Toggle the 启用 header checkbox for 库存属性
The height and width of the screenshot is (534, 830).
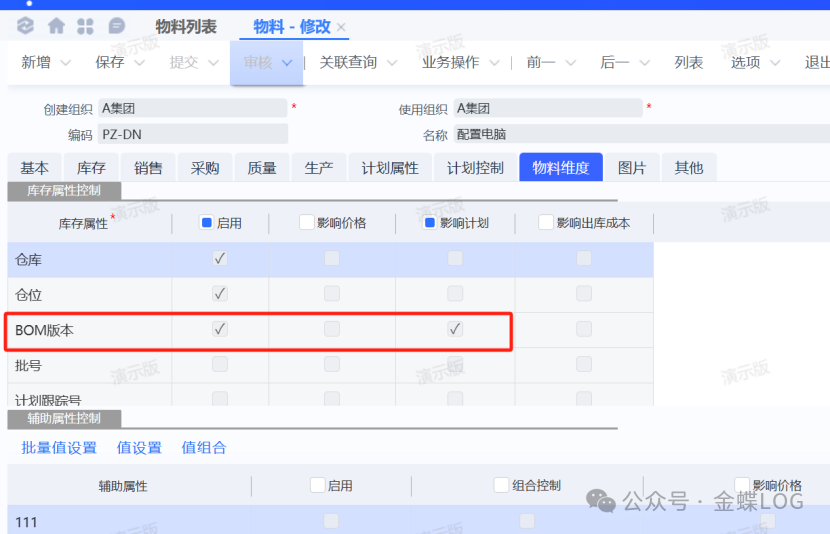pyautogui.click(x=207, y=223)
